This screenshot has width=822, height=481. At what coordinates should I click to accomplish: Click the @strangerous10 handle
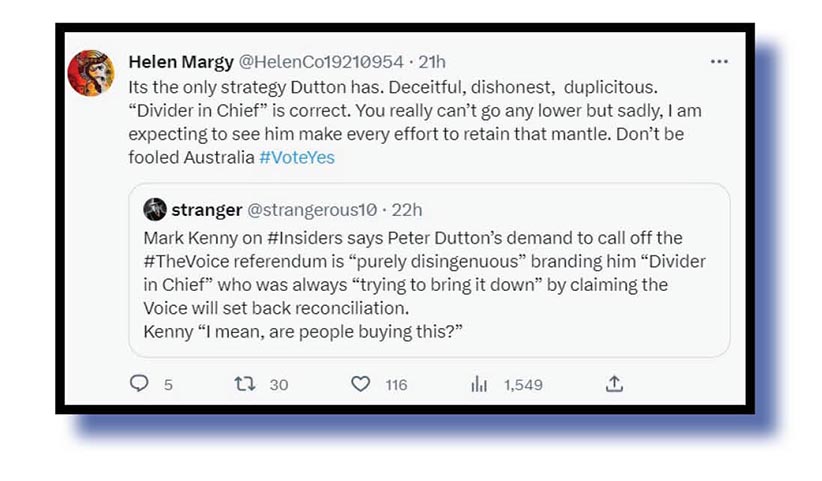311,209
